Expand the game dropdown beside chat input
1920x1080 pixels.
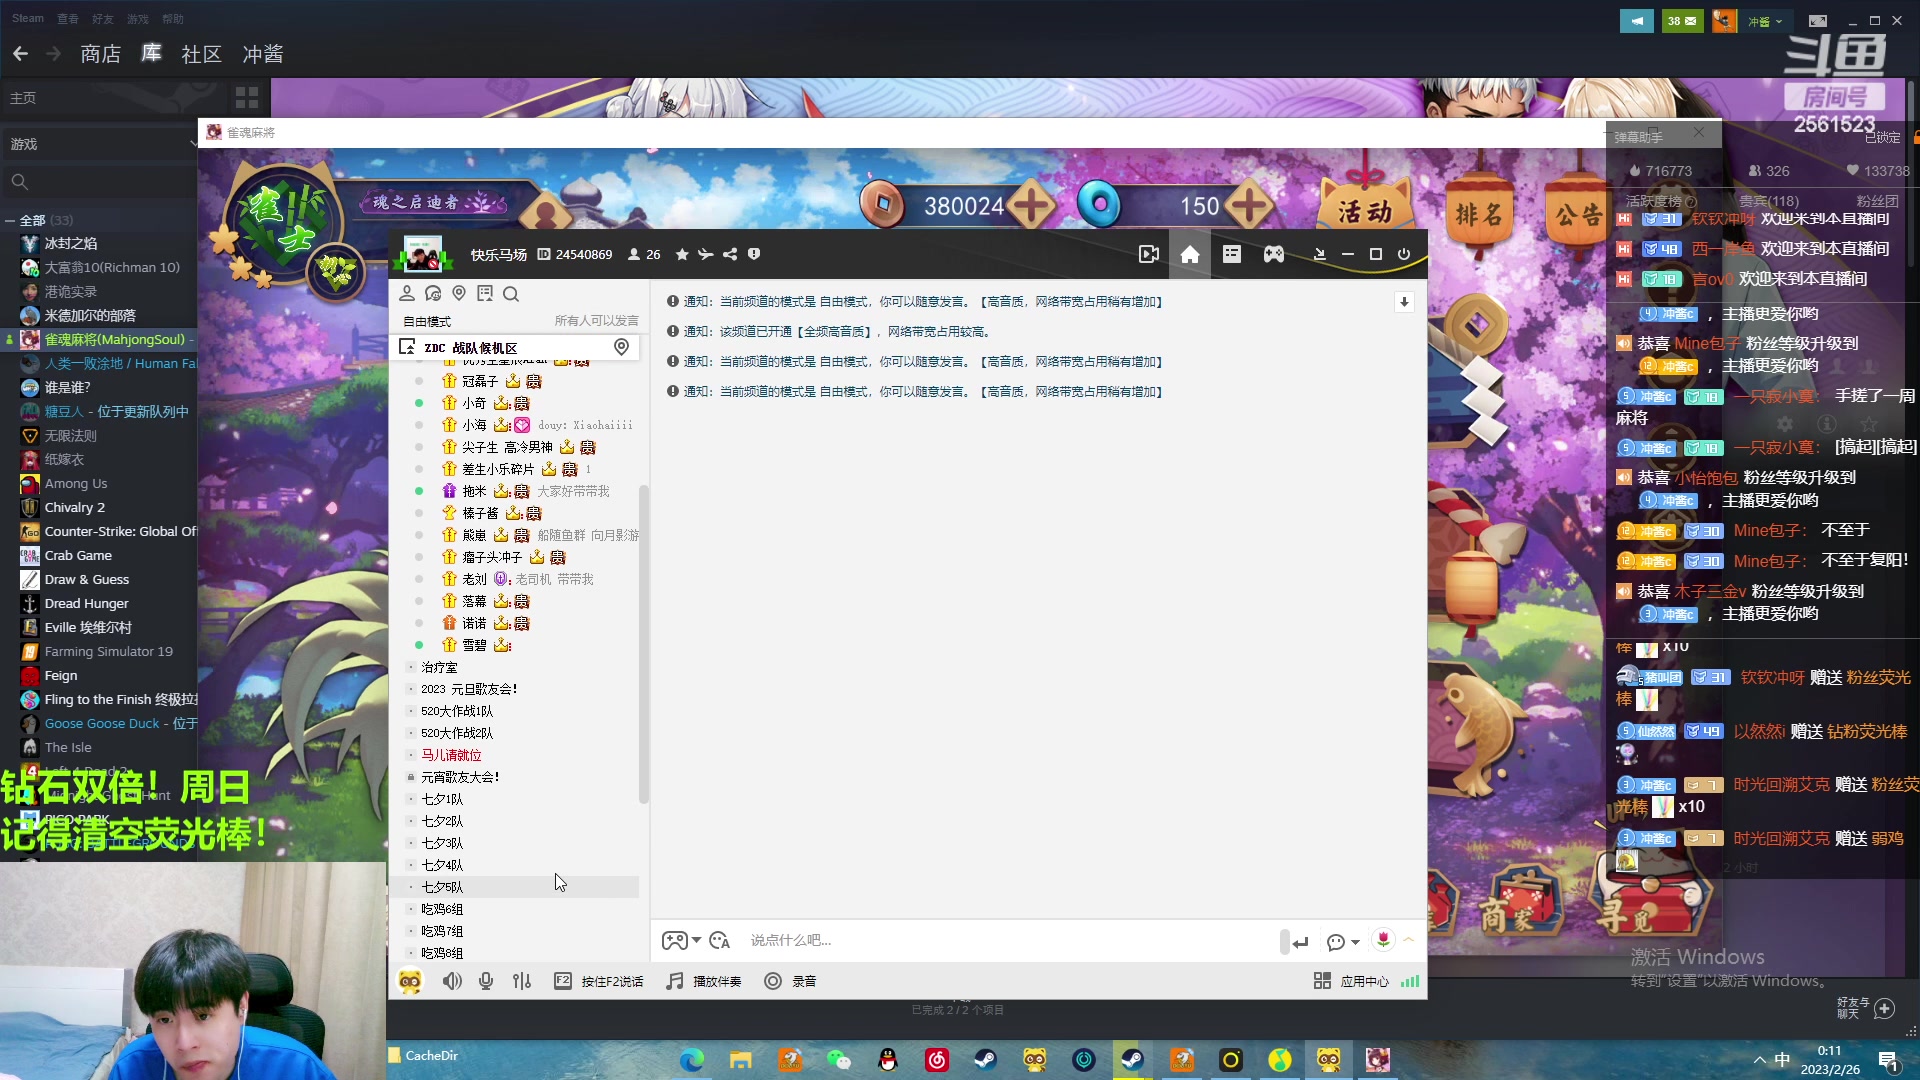coord(696,941)
